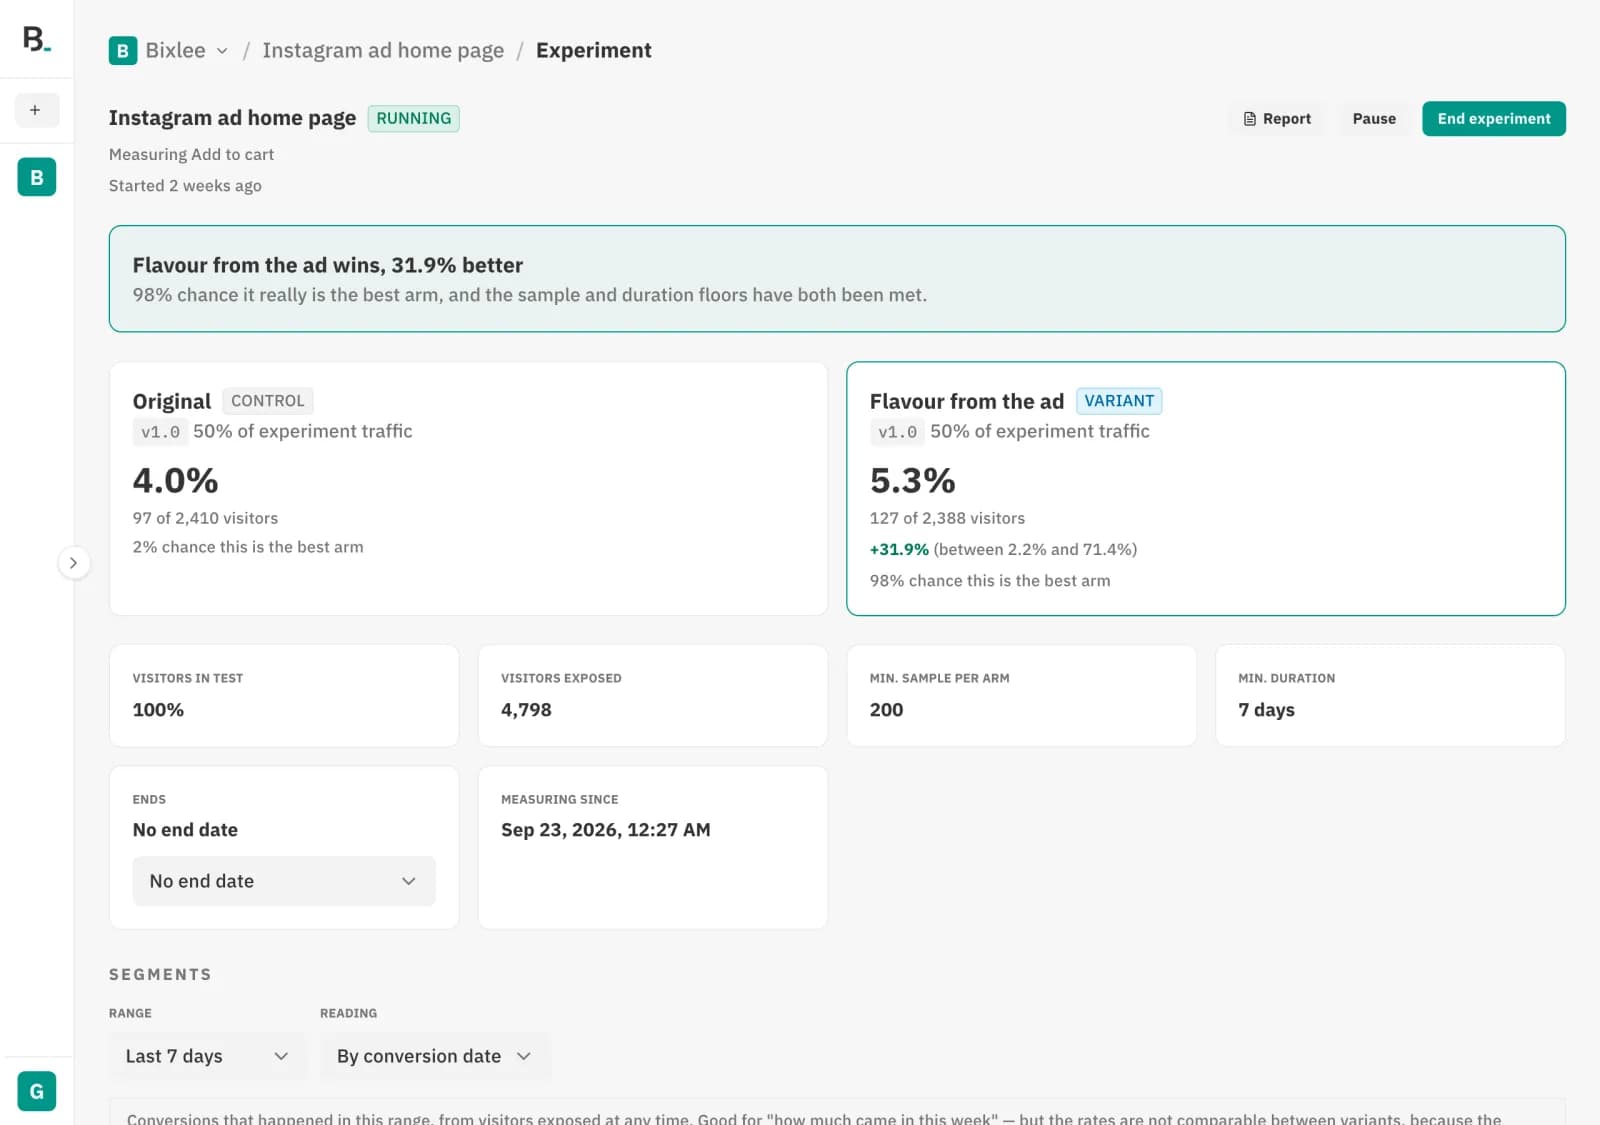Click the CONTROL badge on Original

(268, 401)
